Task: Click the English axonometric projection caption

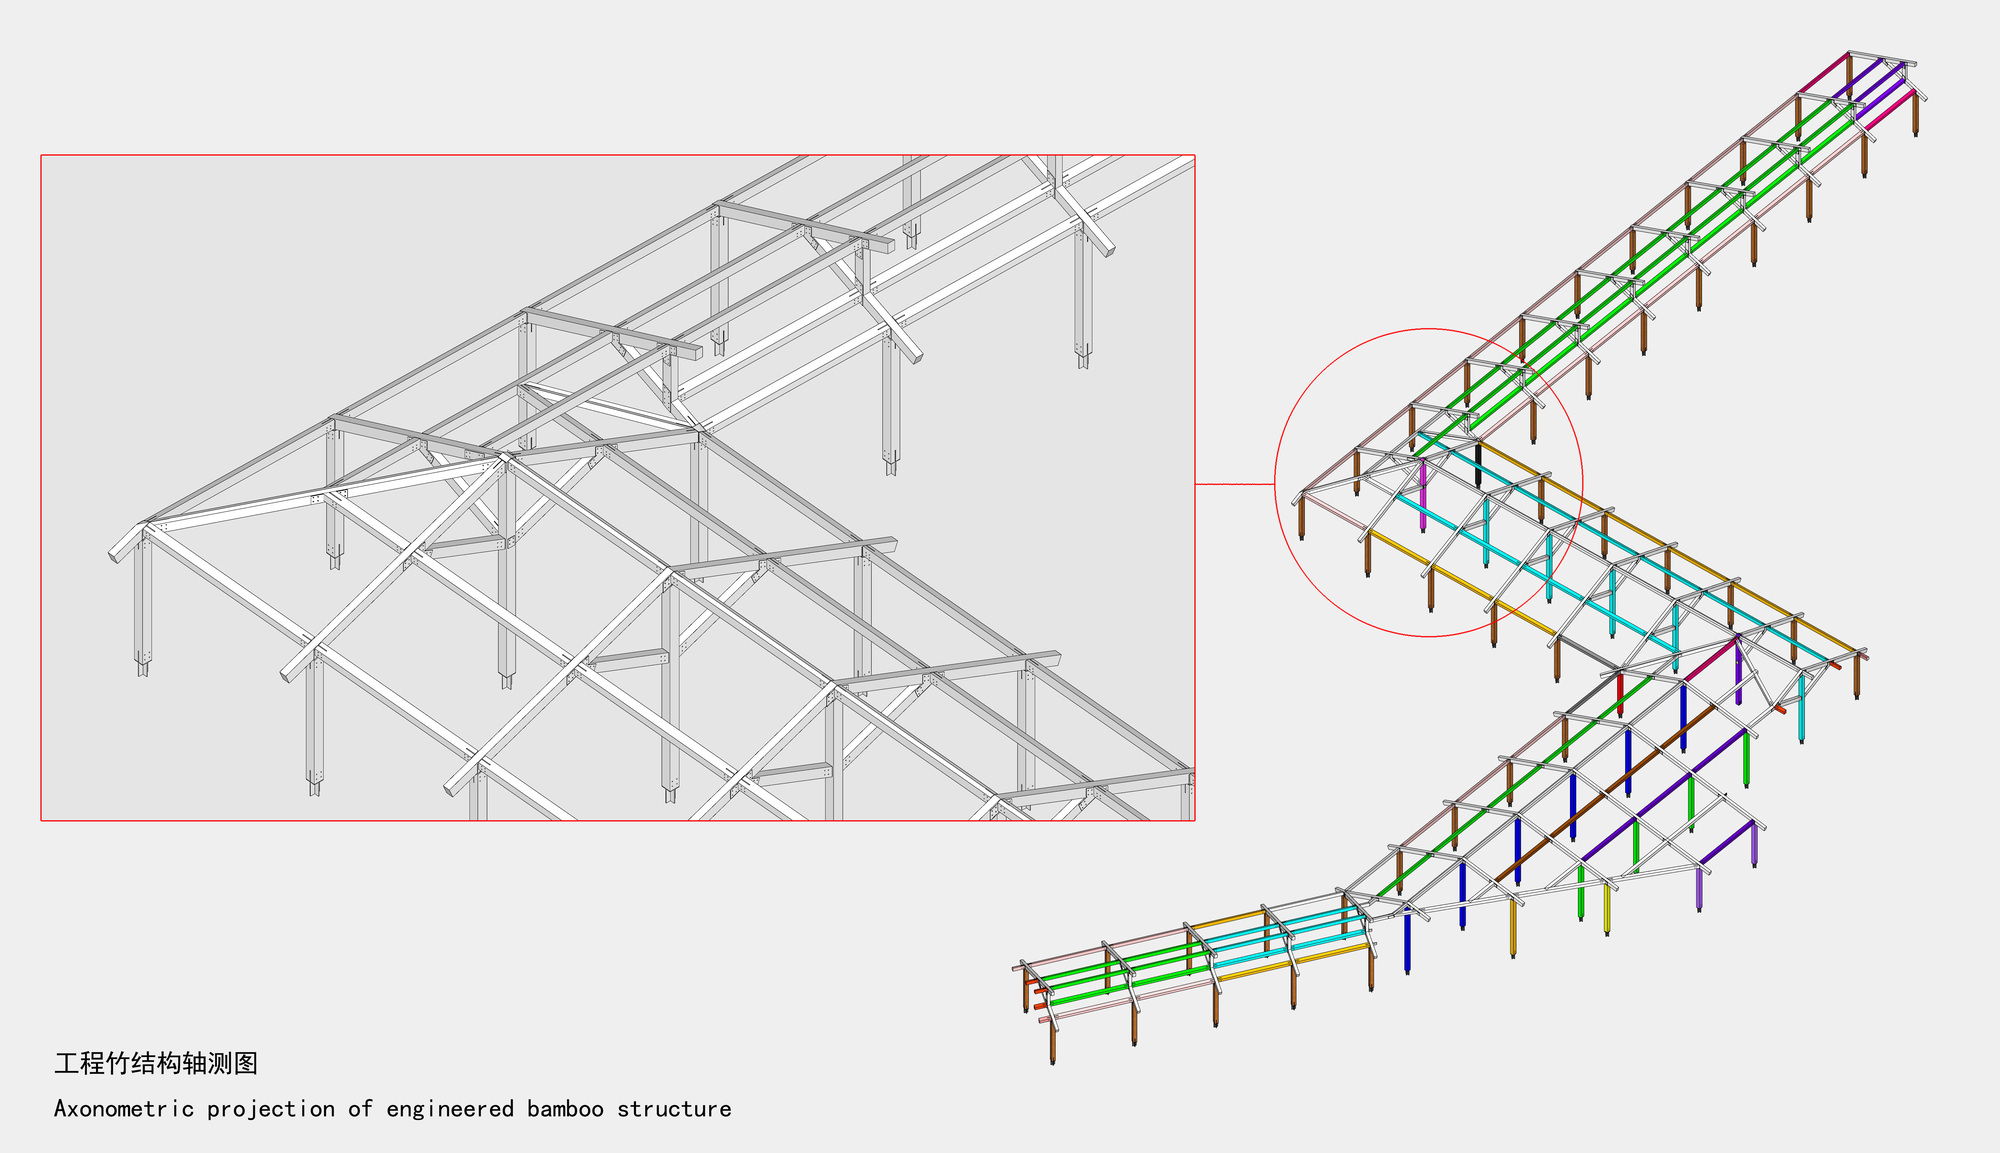Action: [392, 1109]
